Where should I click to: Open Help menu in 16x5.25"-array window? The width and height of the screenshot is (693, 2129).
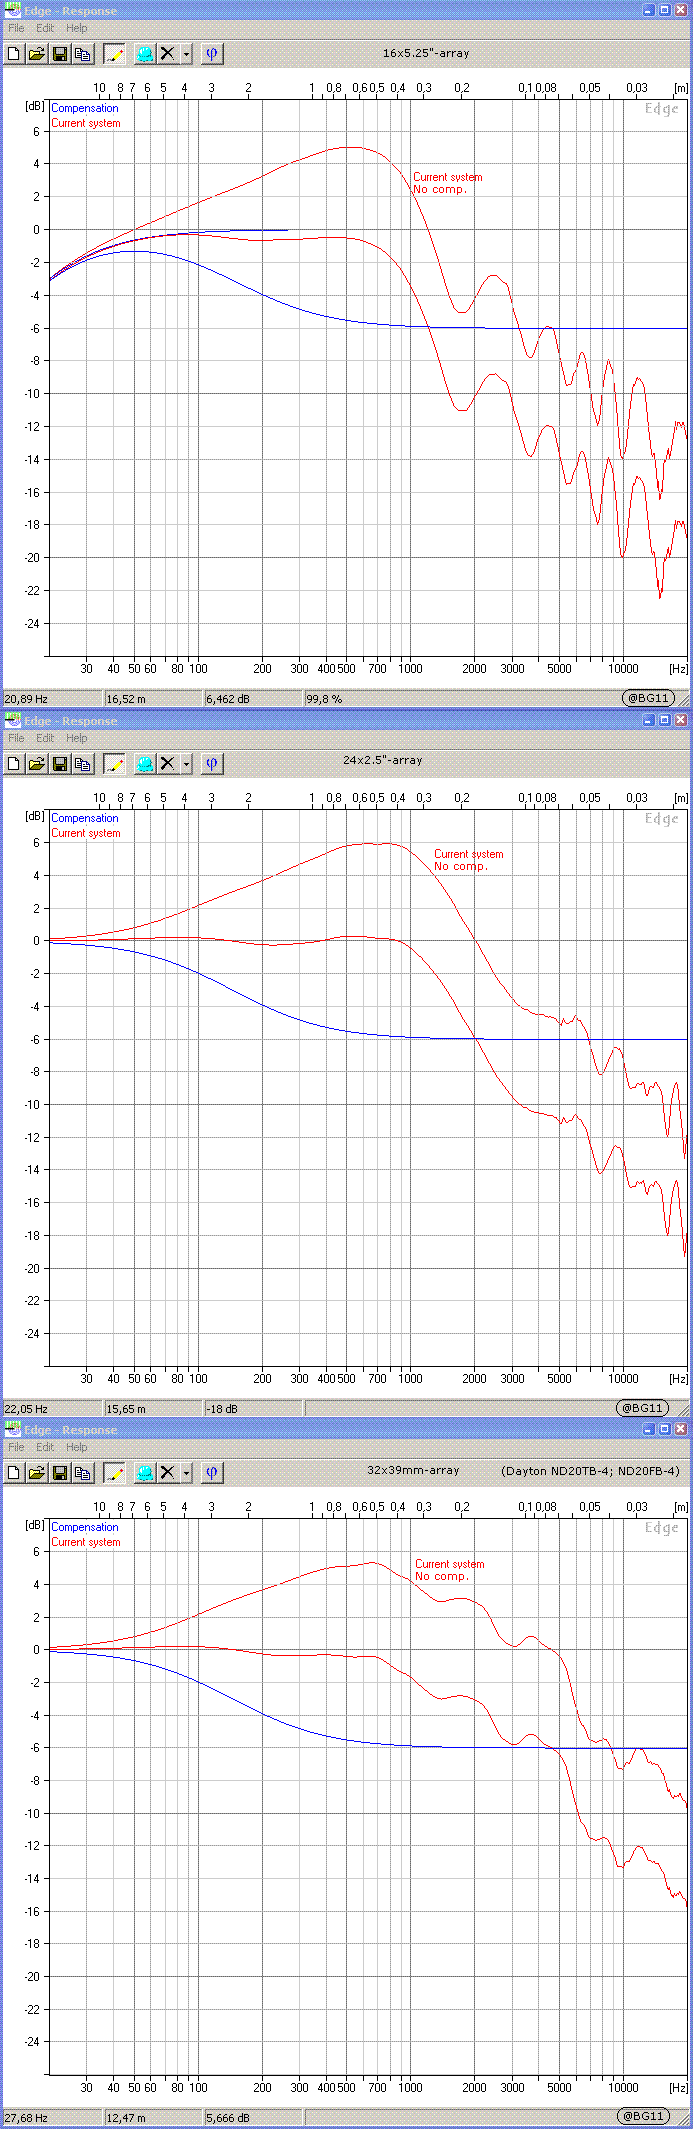(77, 29)
